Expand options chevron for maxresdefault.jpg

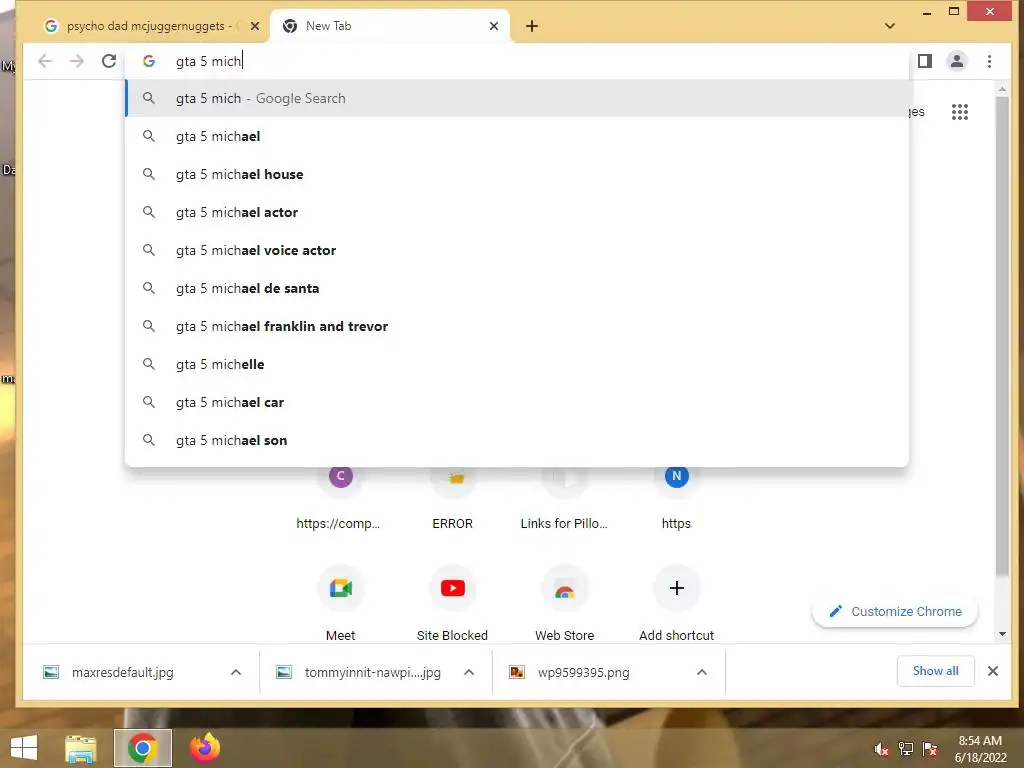click(236, 672)
